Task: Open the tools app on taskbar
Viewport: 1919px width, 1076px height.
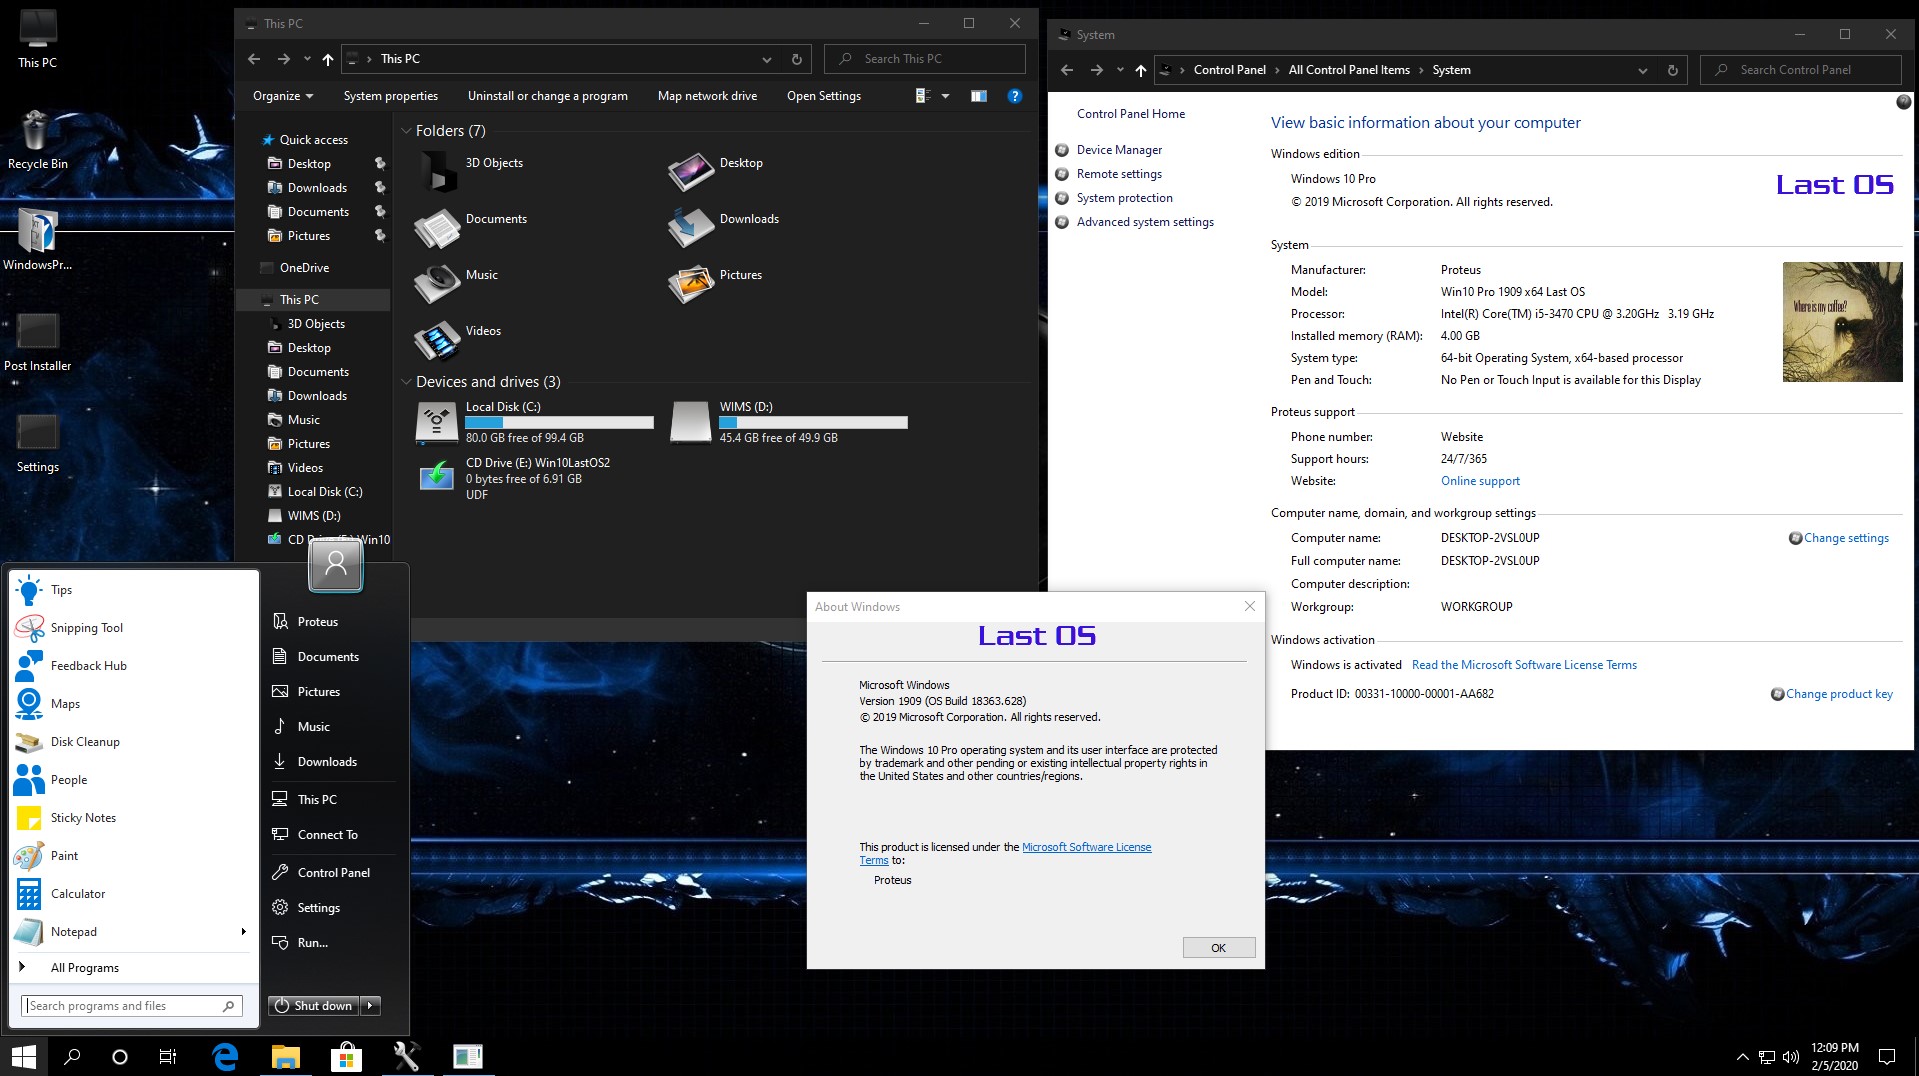Action: point(406,1056)
